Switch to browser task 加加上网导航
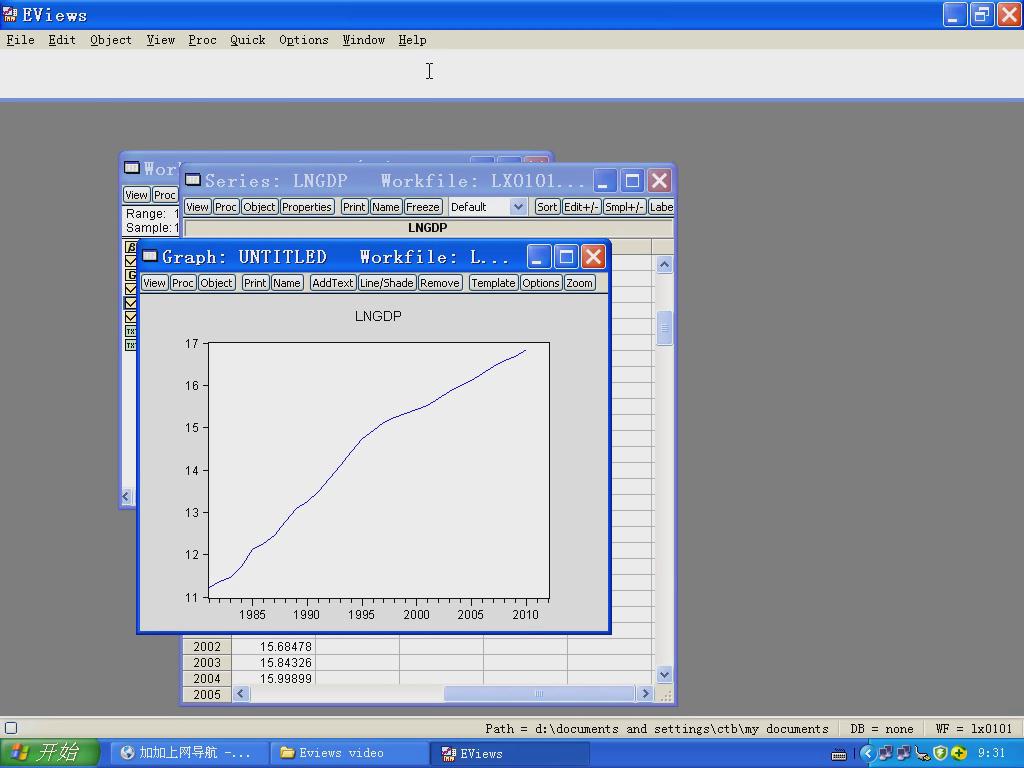 (x=187, y=753)
